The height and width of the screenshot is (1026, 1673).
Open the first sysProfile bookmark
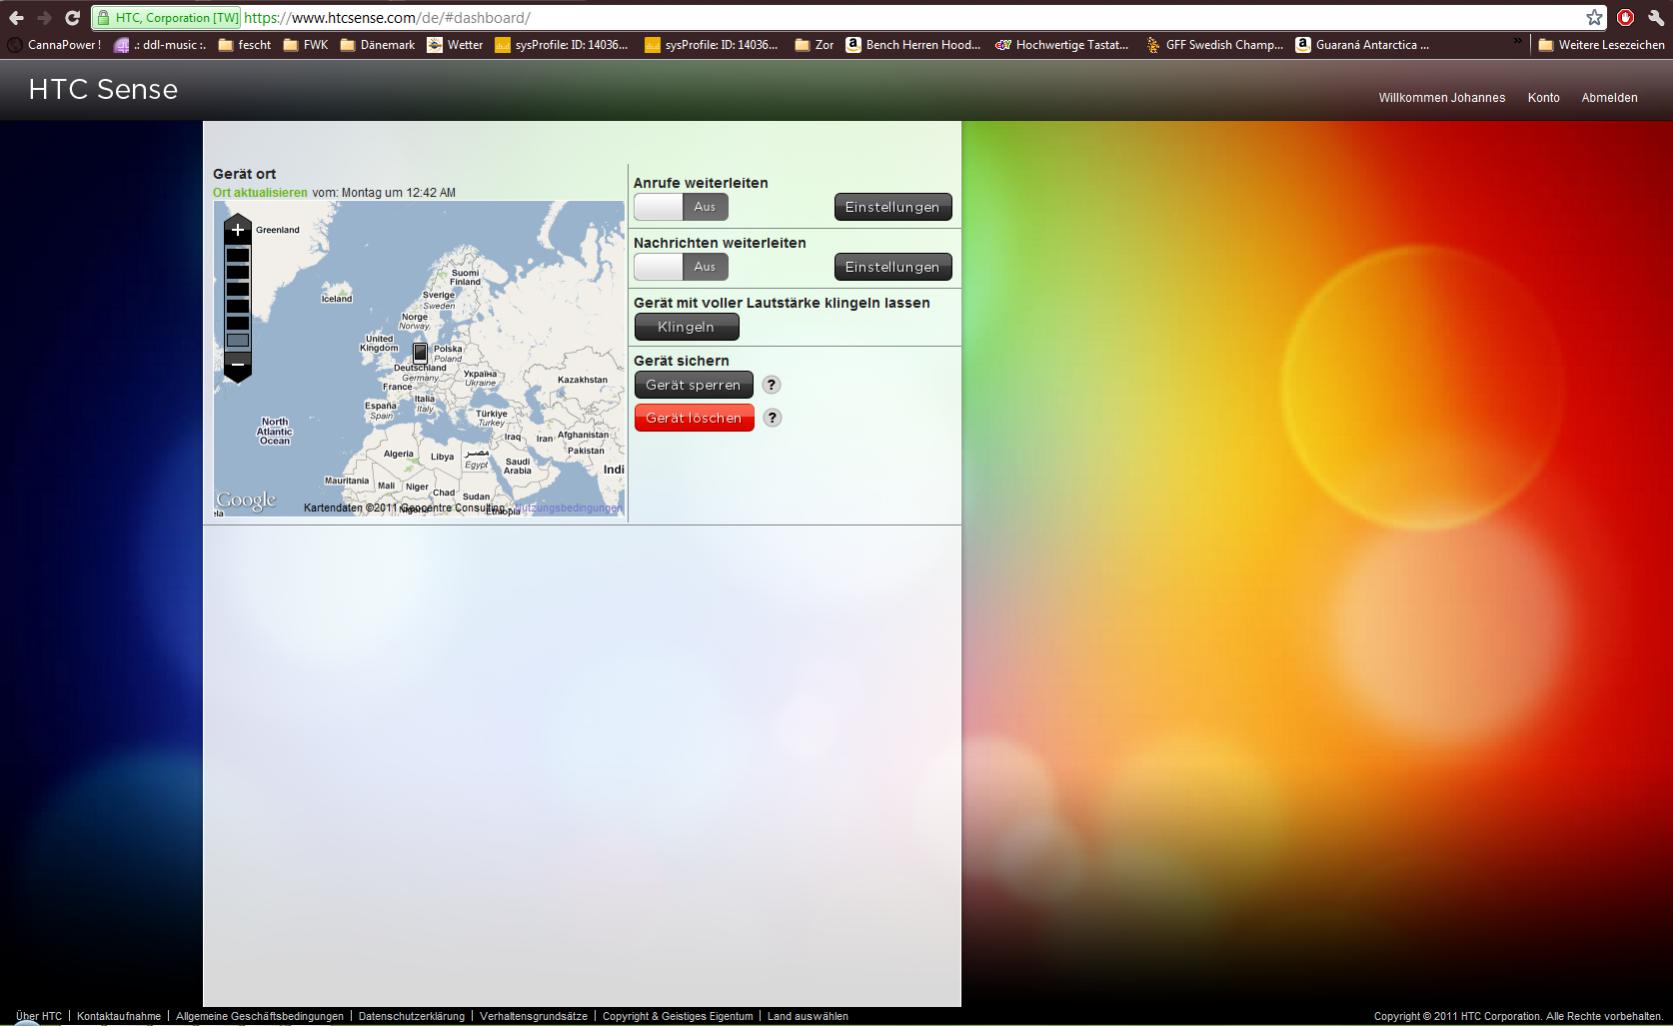562,45
